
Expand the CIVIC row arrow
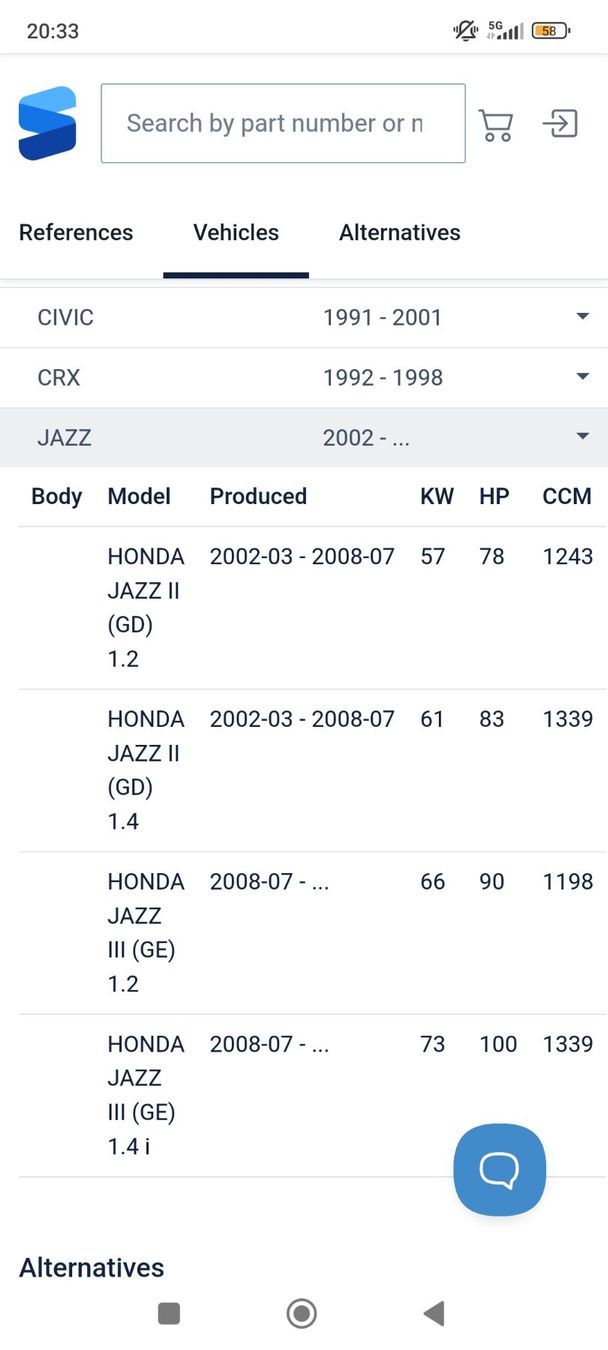583,317
